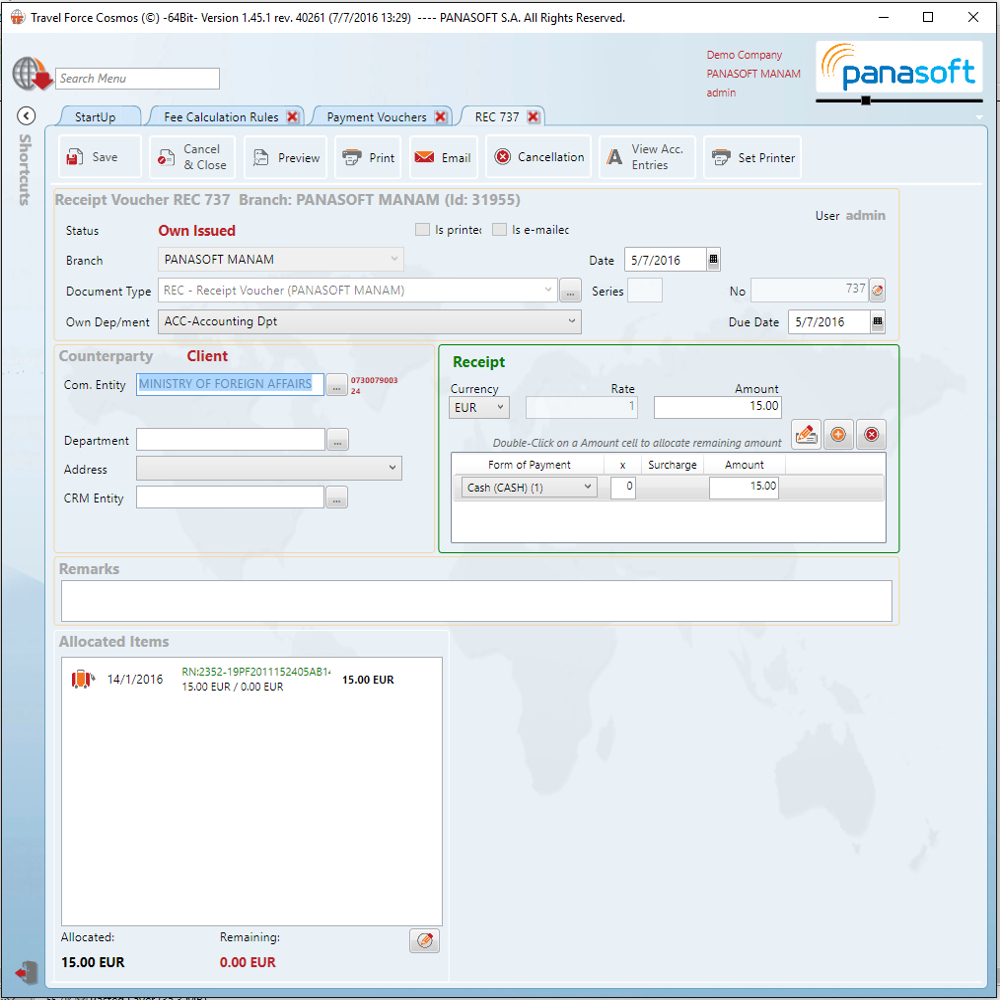
Task: Click the red delete payment row icon
Action: click(871, 435)
